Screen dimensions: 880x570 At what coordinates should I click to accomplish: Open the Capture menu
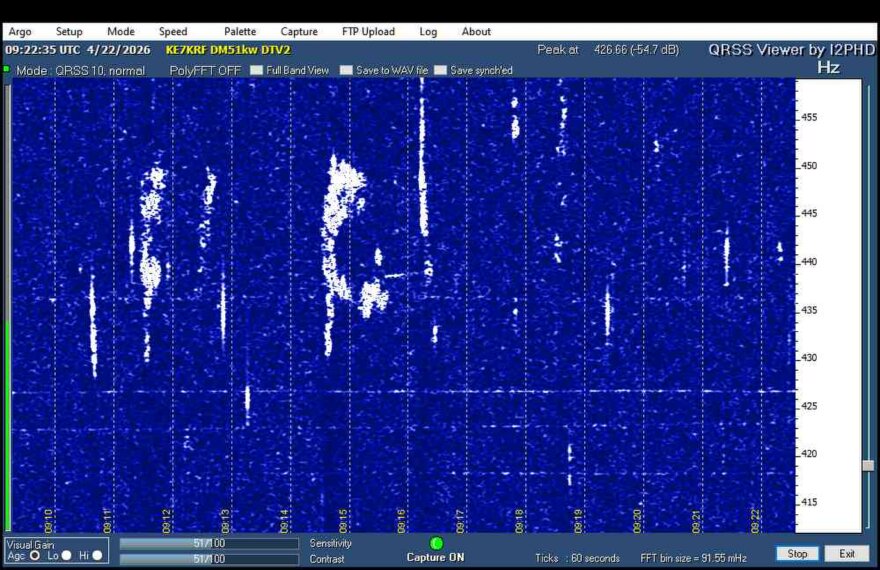click(299, 32)
